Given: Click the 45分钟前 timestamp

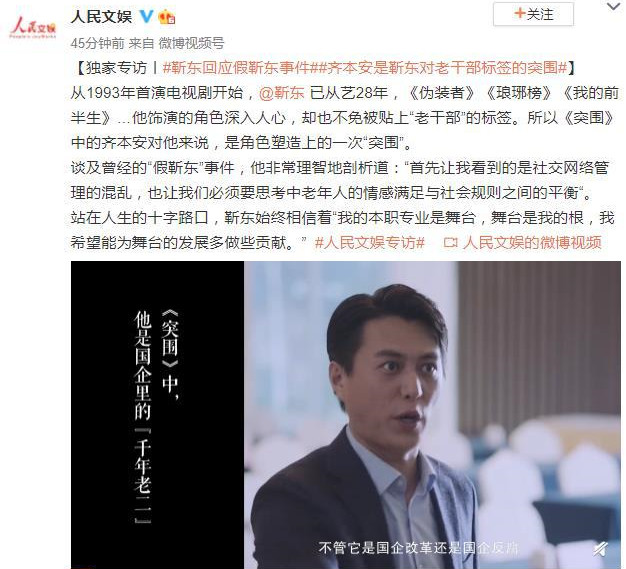Looking at the screenshot, I should 97,43.
